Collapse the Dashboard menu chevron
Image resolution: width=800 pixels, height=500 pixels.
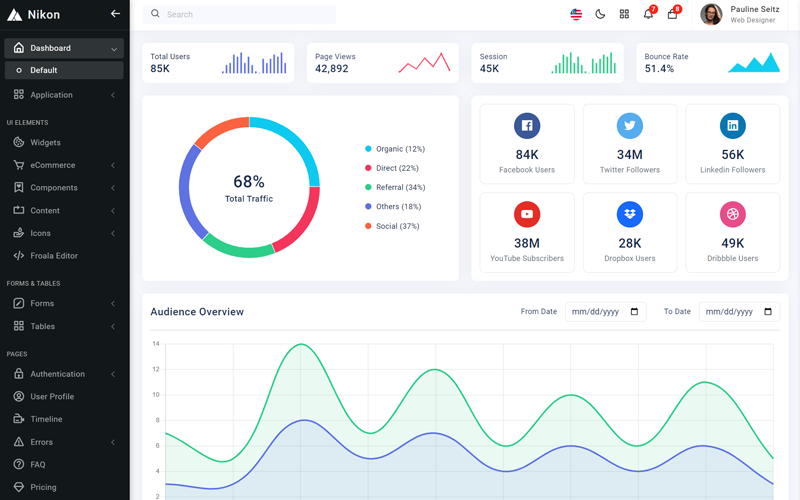pyautogui.click(x=114, y=48)
